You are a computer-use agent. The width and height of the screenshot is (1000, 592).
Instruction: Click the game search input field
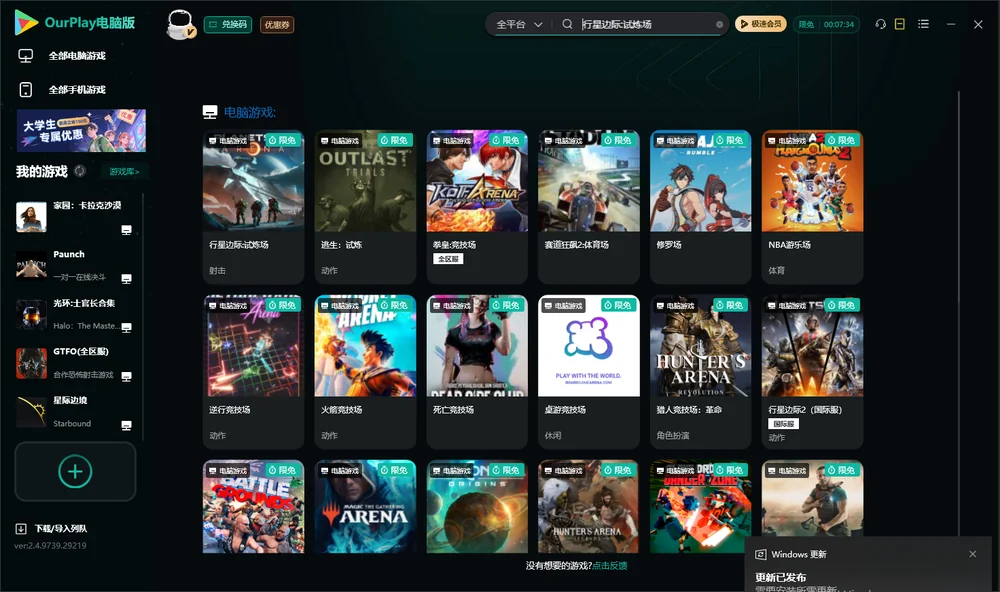coord(647,25)
